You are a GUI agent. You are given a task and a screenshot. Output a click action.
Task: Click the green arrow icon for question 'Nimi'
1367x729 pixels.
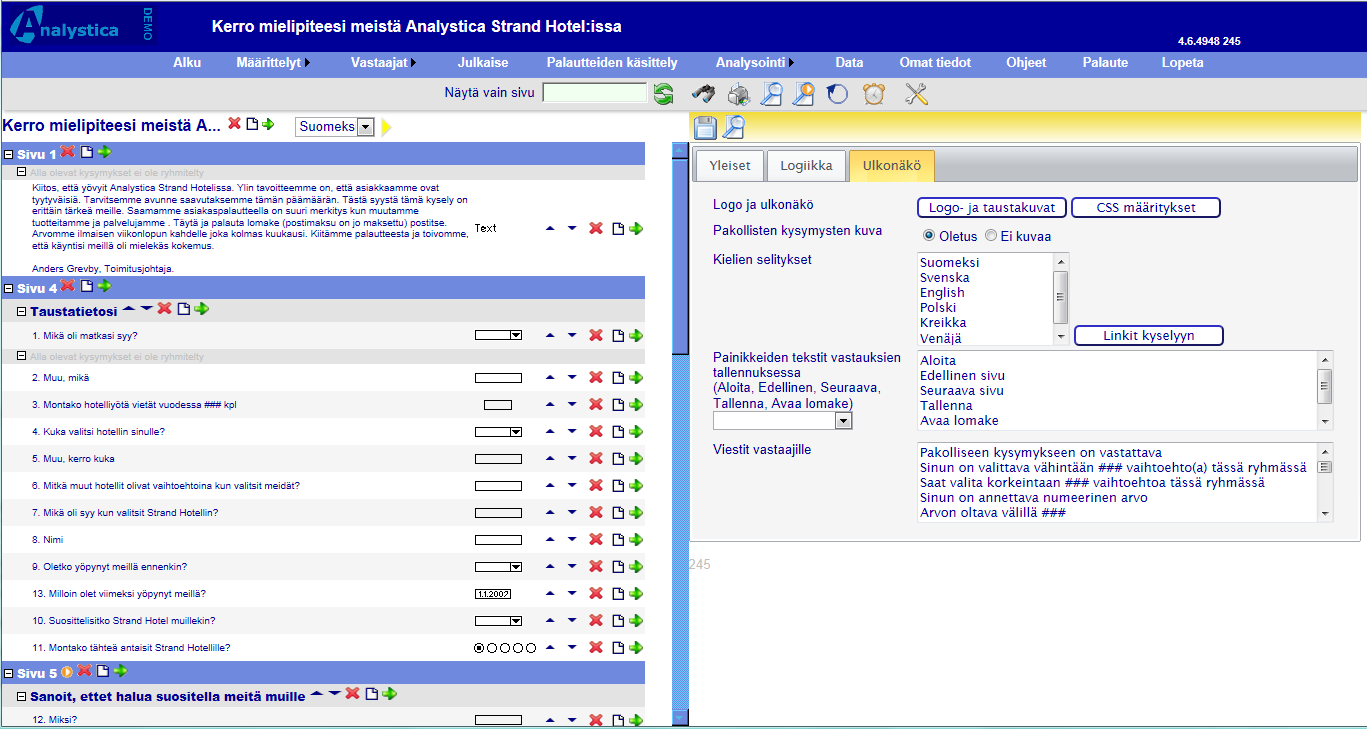pos(636,540)
